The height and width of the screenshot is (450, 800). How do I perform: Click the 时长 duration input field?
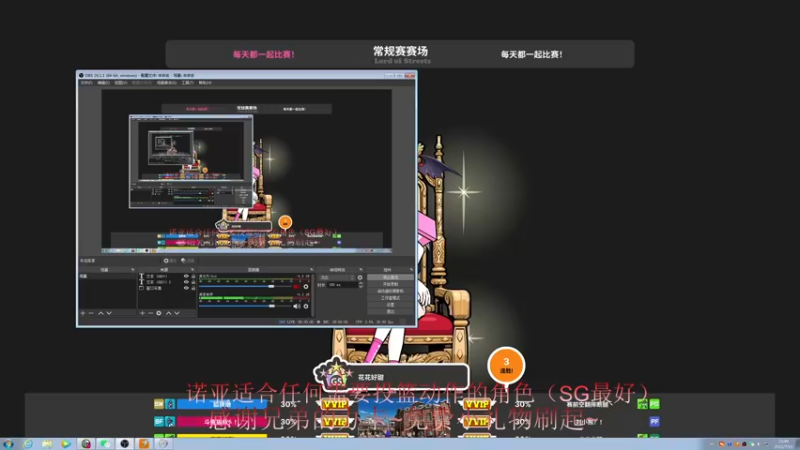[342, 285]
